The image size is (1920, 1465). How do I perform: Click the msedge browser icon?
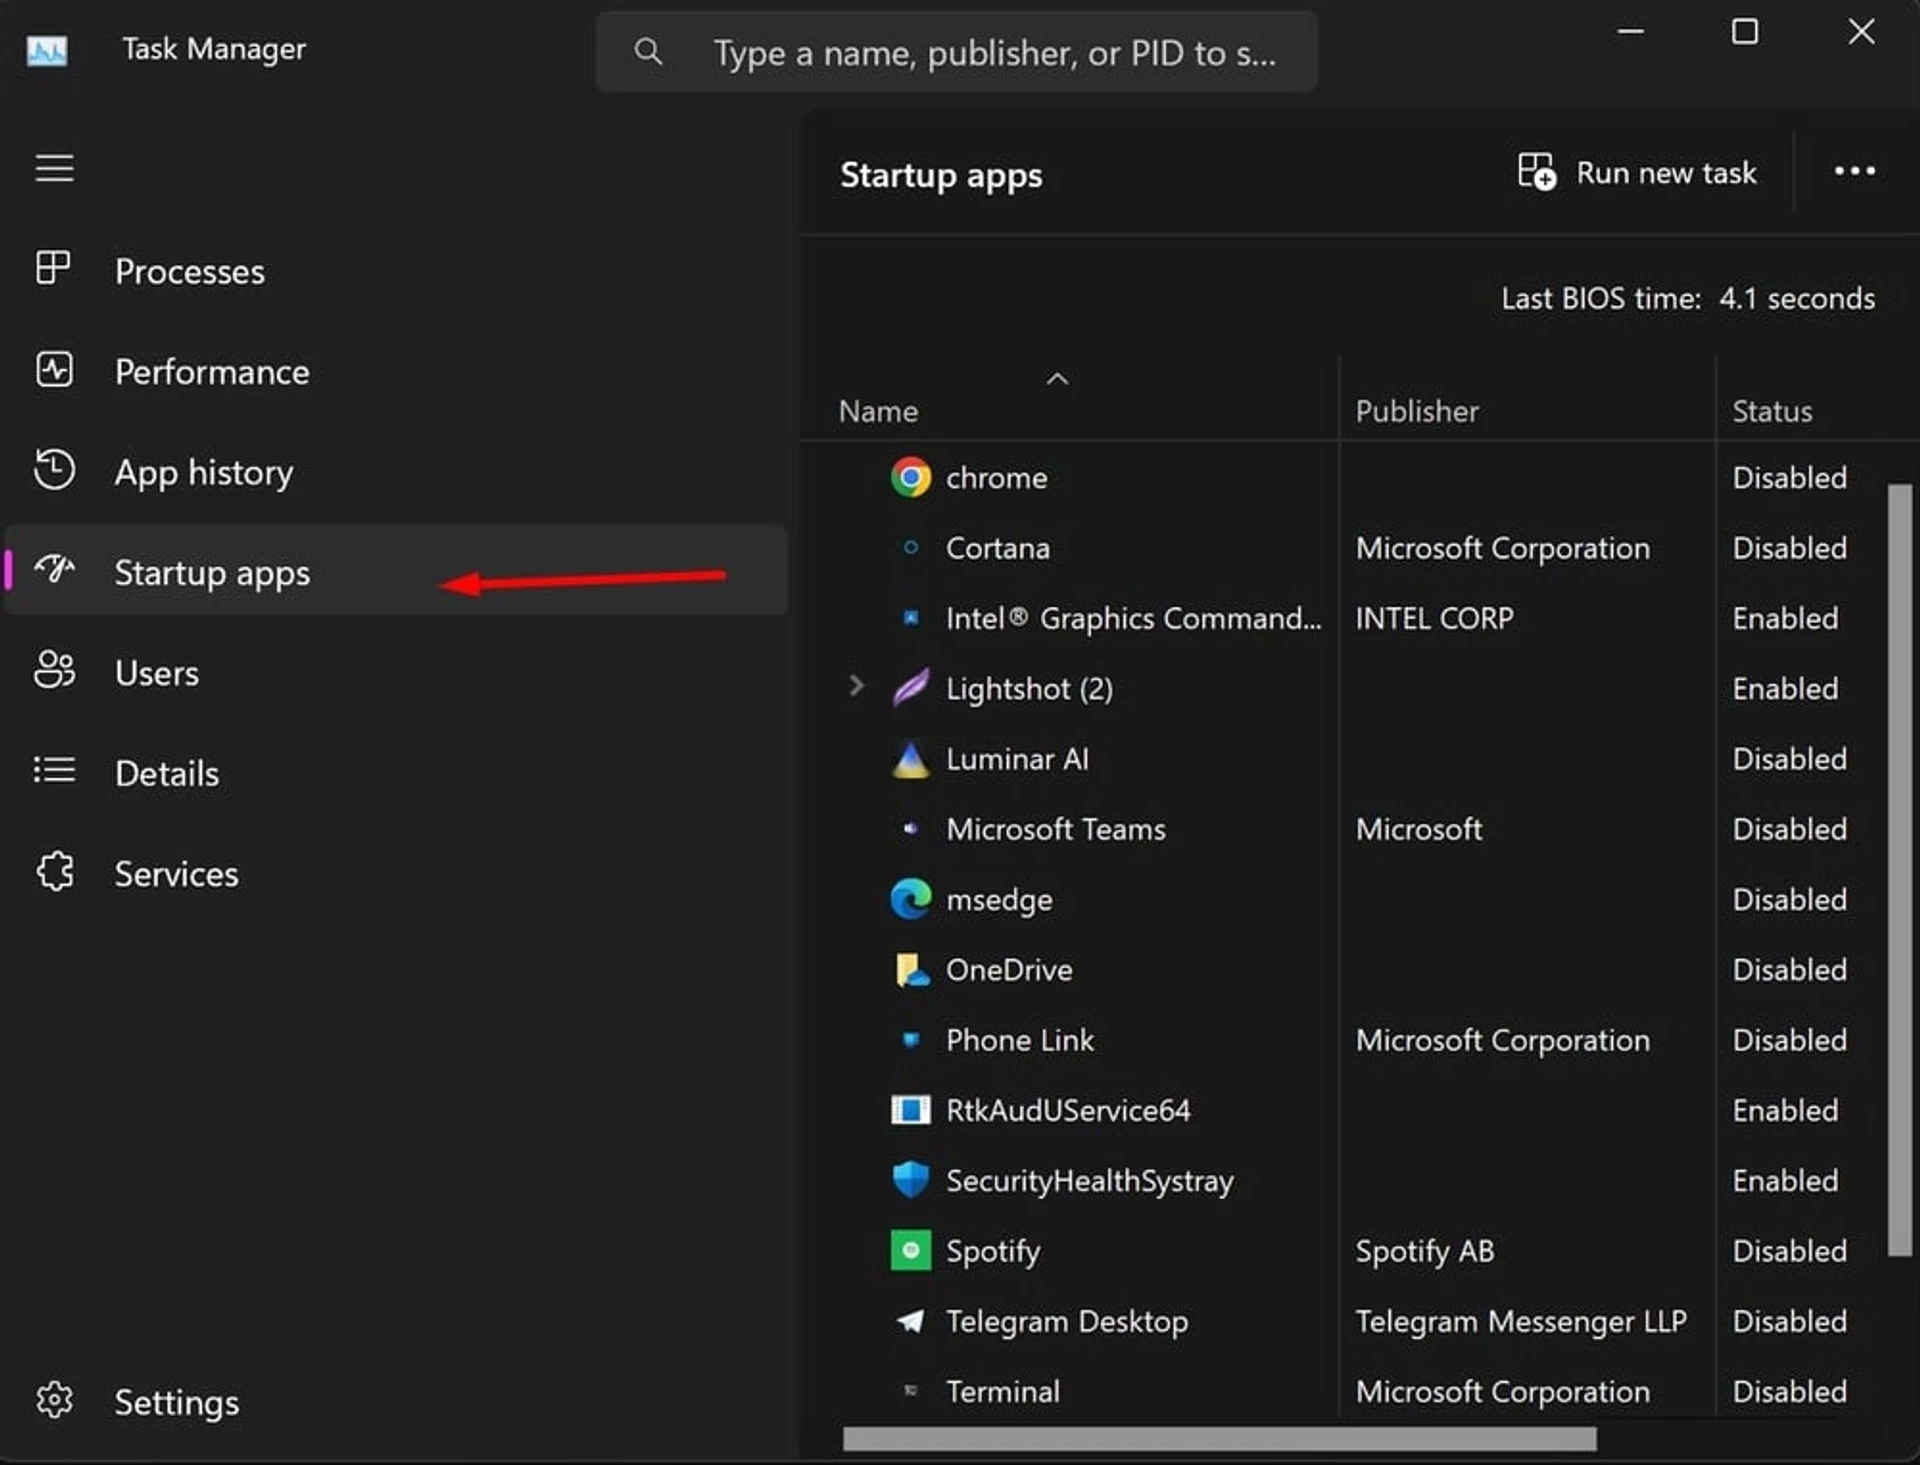[910, 899]
